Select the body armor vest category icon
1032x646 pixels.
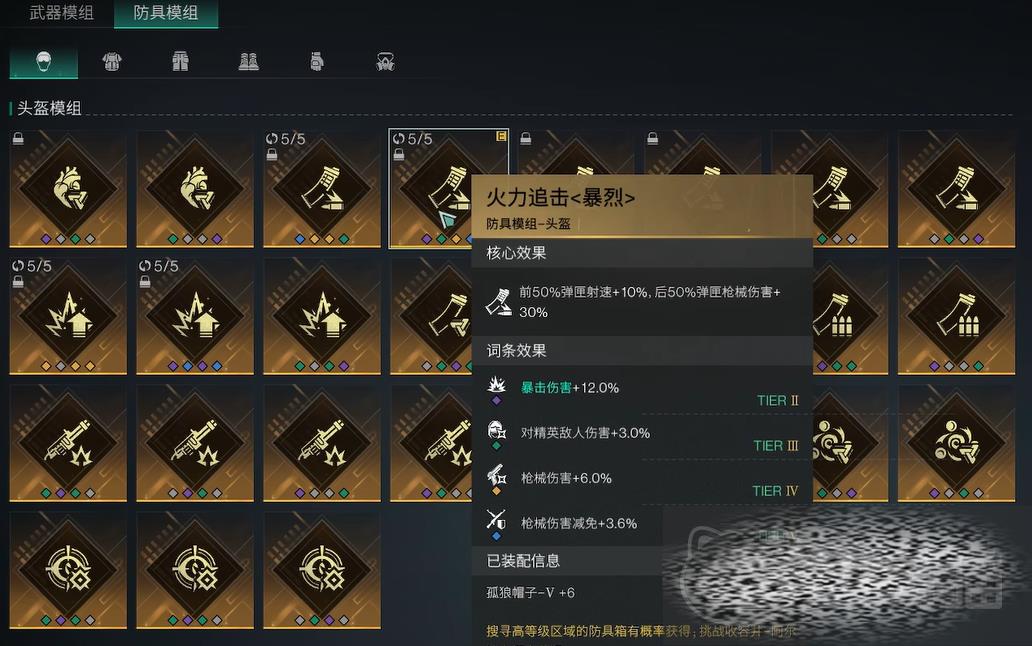click(112, 62)
